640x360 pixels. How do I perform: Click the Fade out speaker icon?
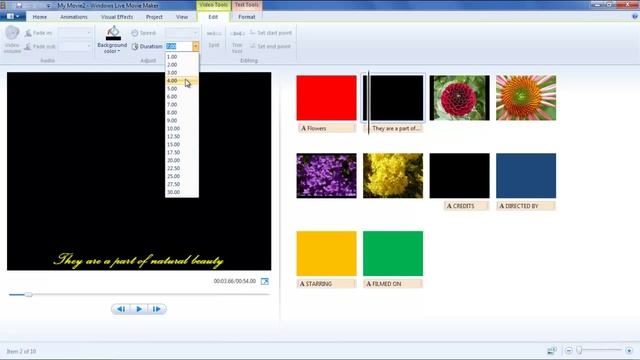(x=28, y=46)
